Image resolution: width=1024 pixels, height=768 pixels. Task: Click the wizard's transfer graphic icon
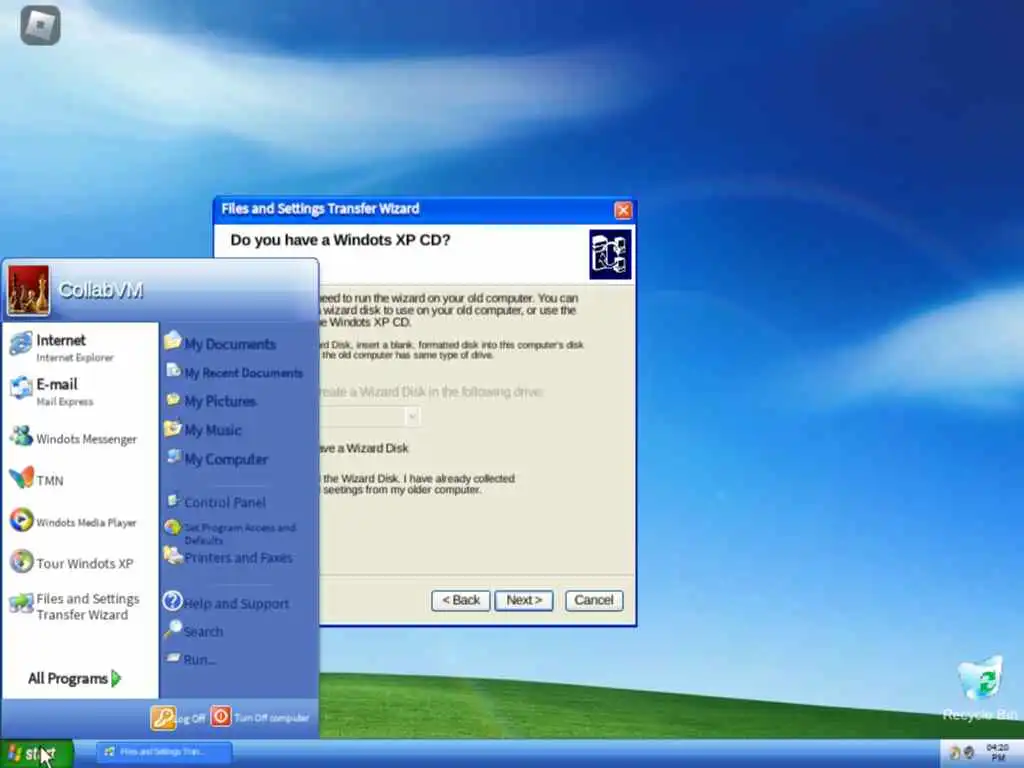(x=610, y=254)
